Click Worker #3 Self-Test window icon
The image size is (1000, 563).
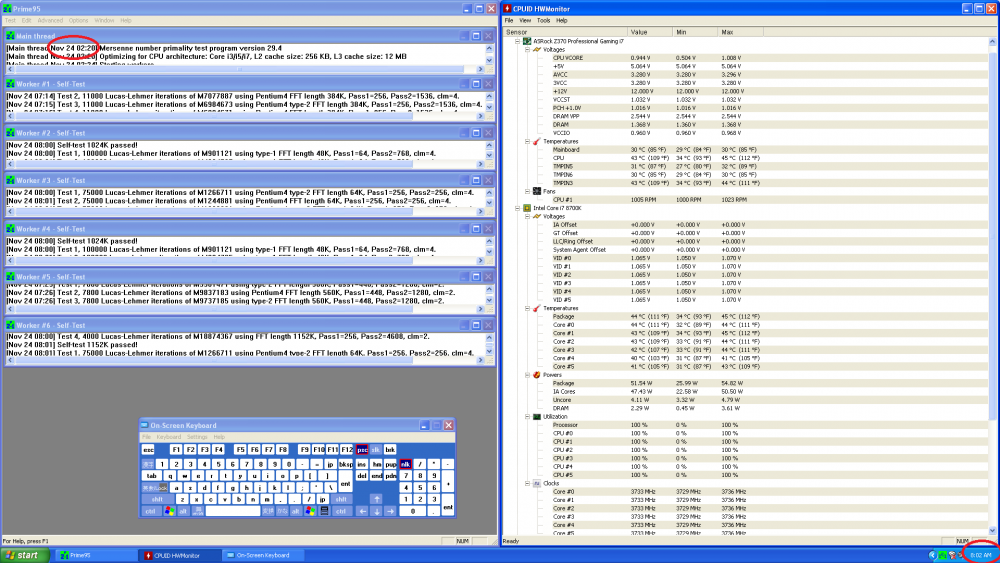pos(10,180)
